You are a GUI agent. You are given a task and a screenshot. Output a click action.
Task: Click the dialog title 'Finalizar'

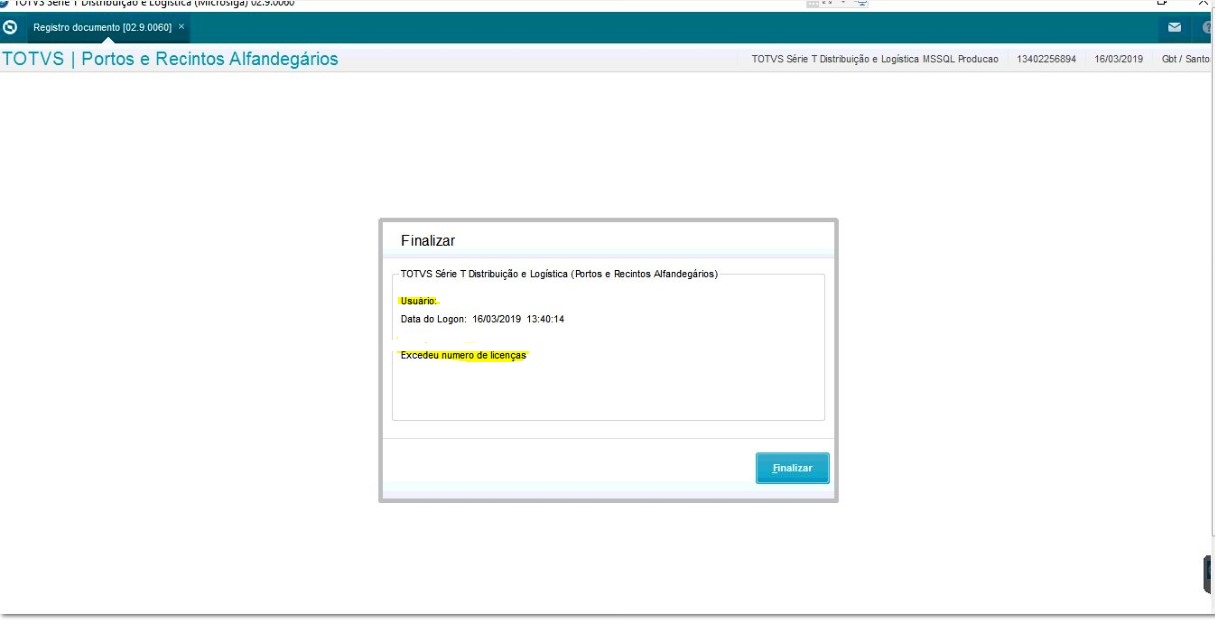click(428, 241)
